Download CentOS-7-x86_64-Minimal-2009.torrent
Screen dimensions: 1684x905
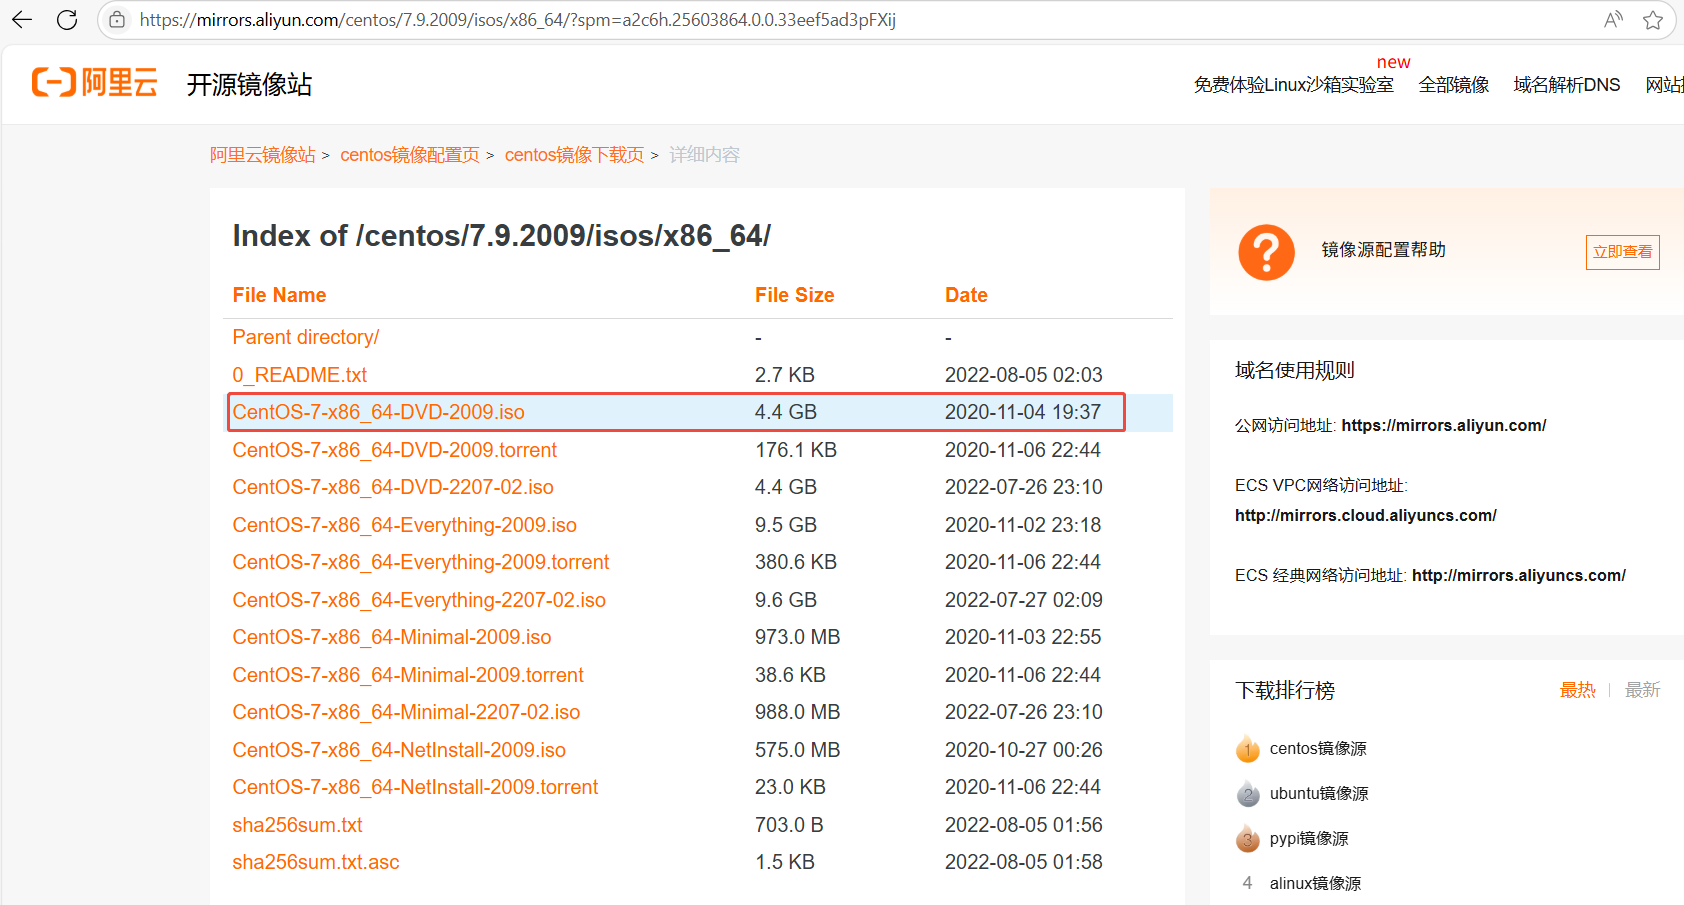click(x=408, y=675)
